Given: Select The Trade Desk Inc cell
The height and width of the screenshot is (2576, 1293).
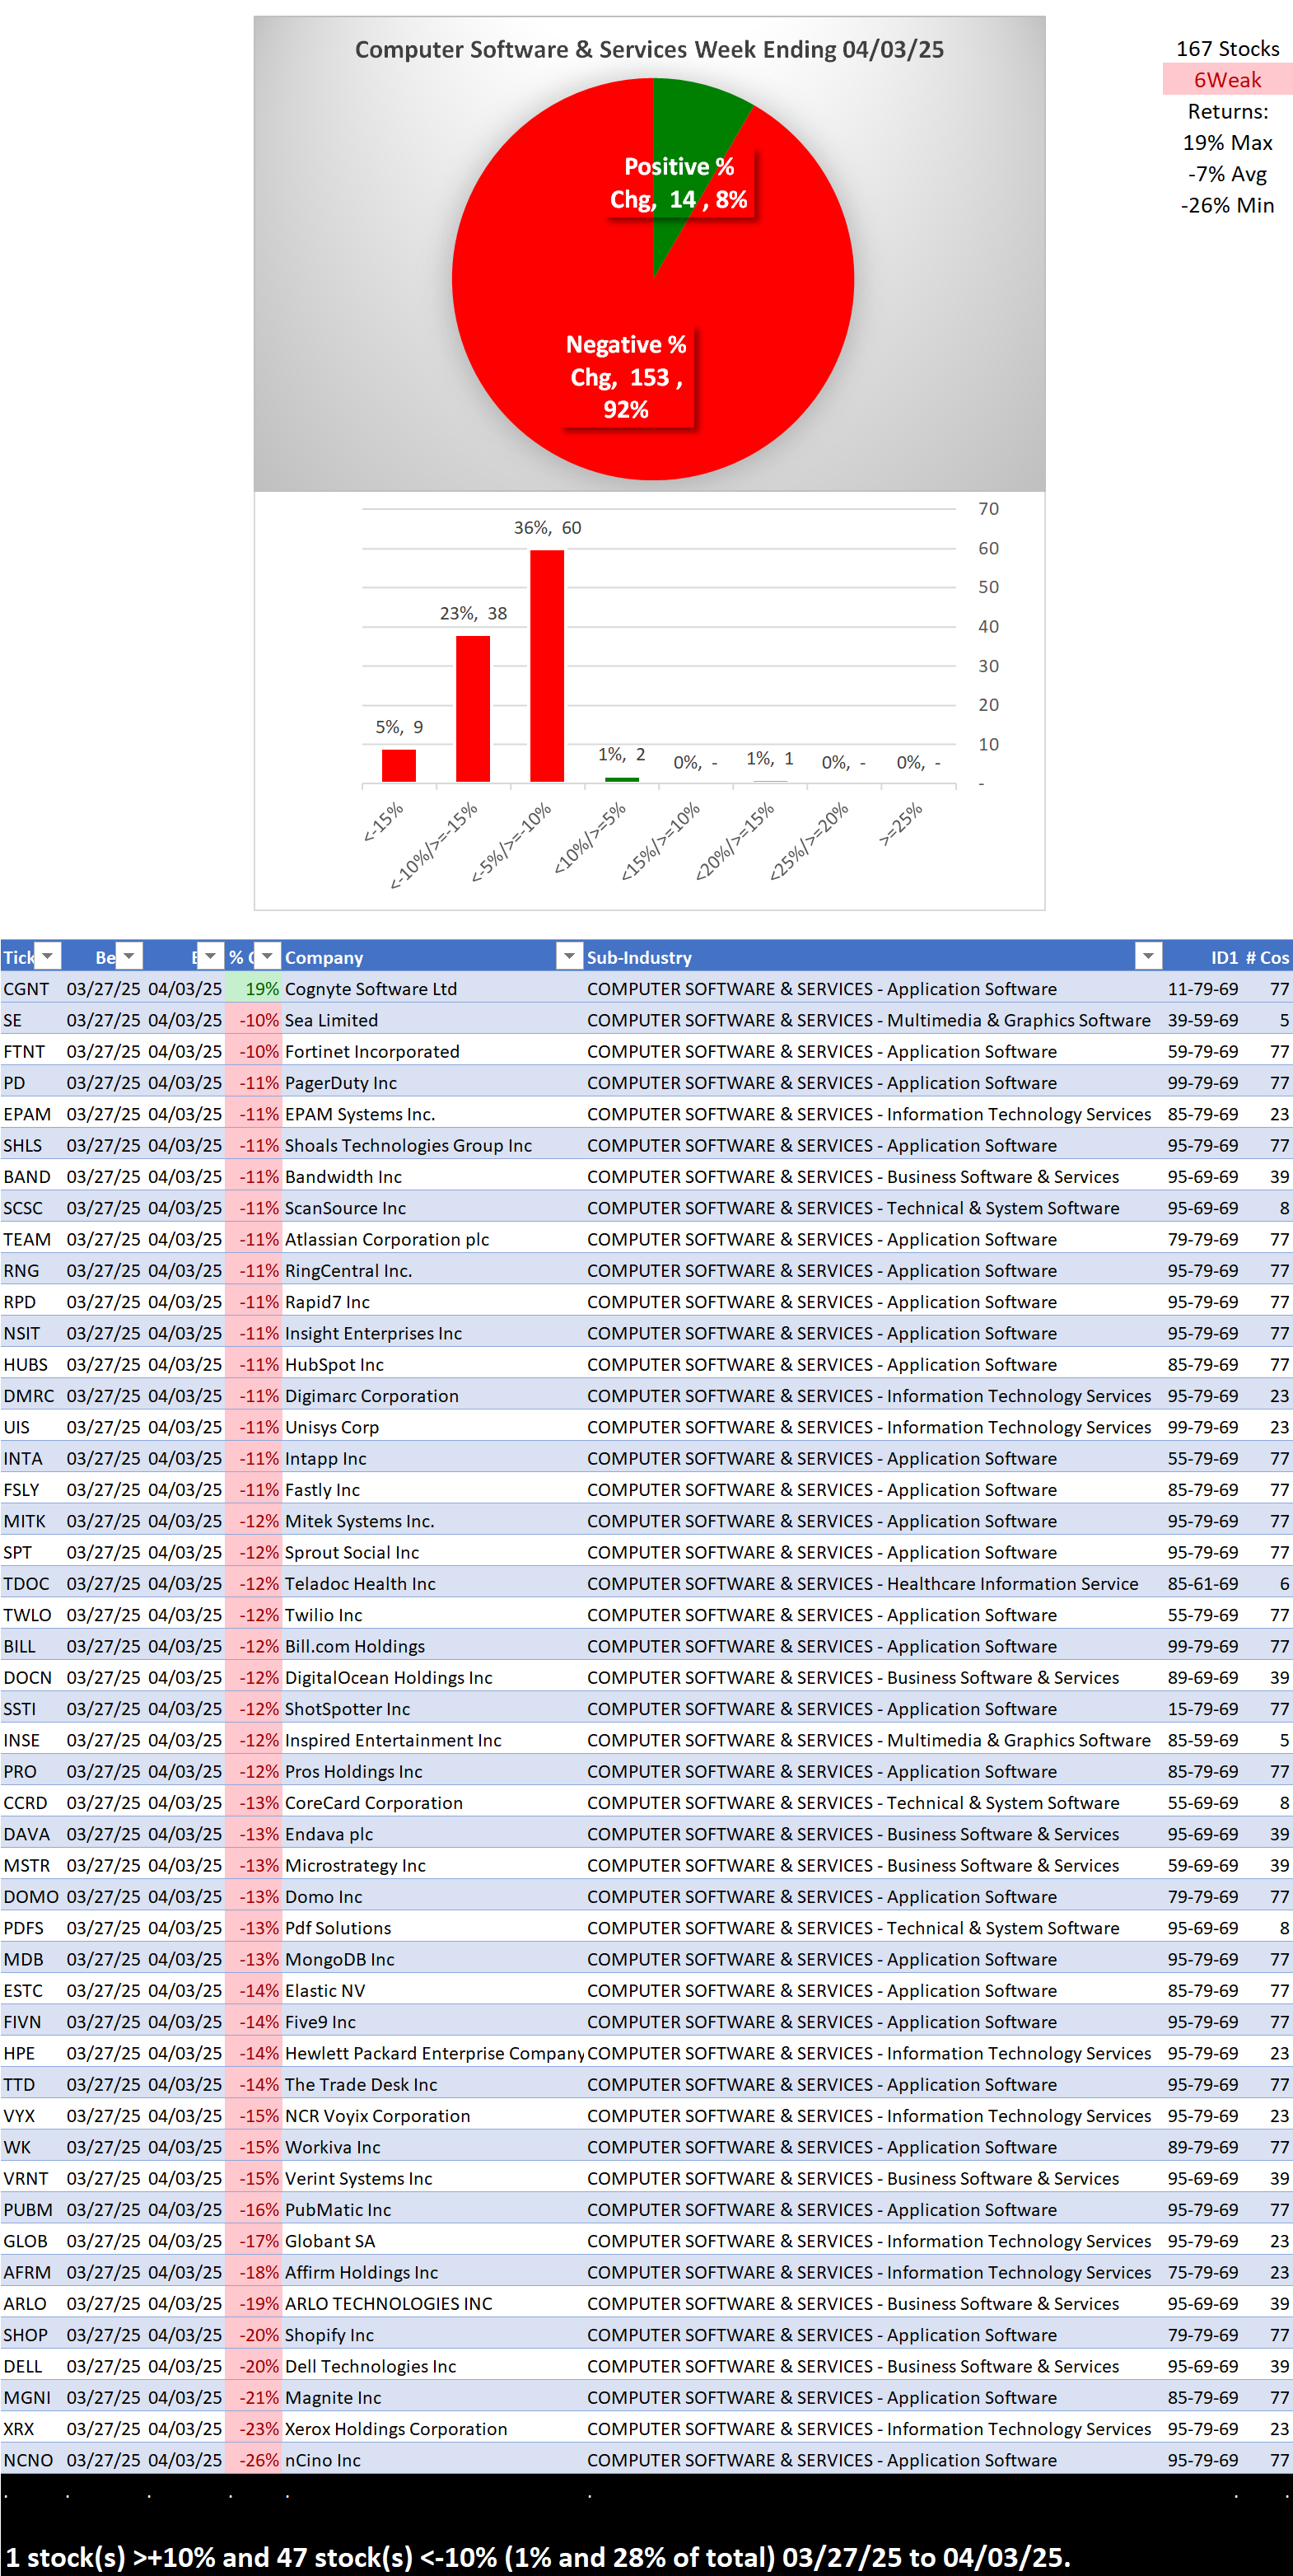Looking at the screenshot, I should click(432, 2084).
